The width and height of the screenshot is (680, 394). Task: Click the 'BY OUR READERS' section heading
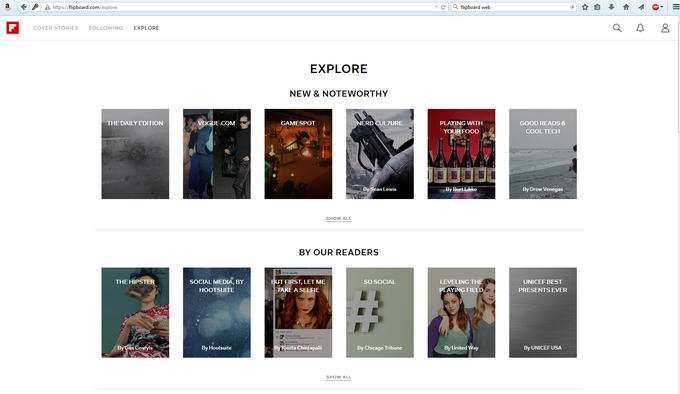(339, 252)
